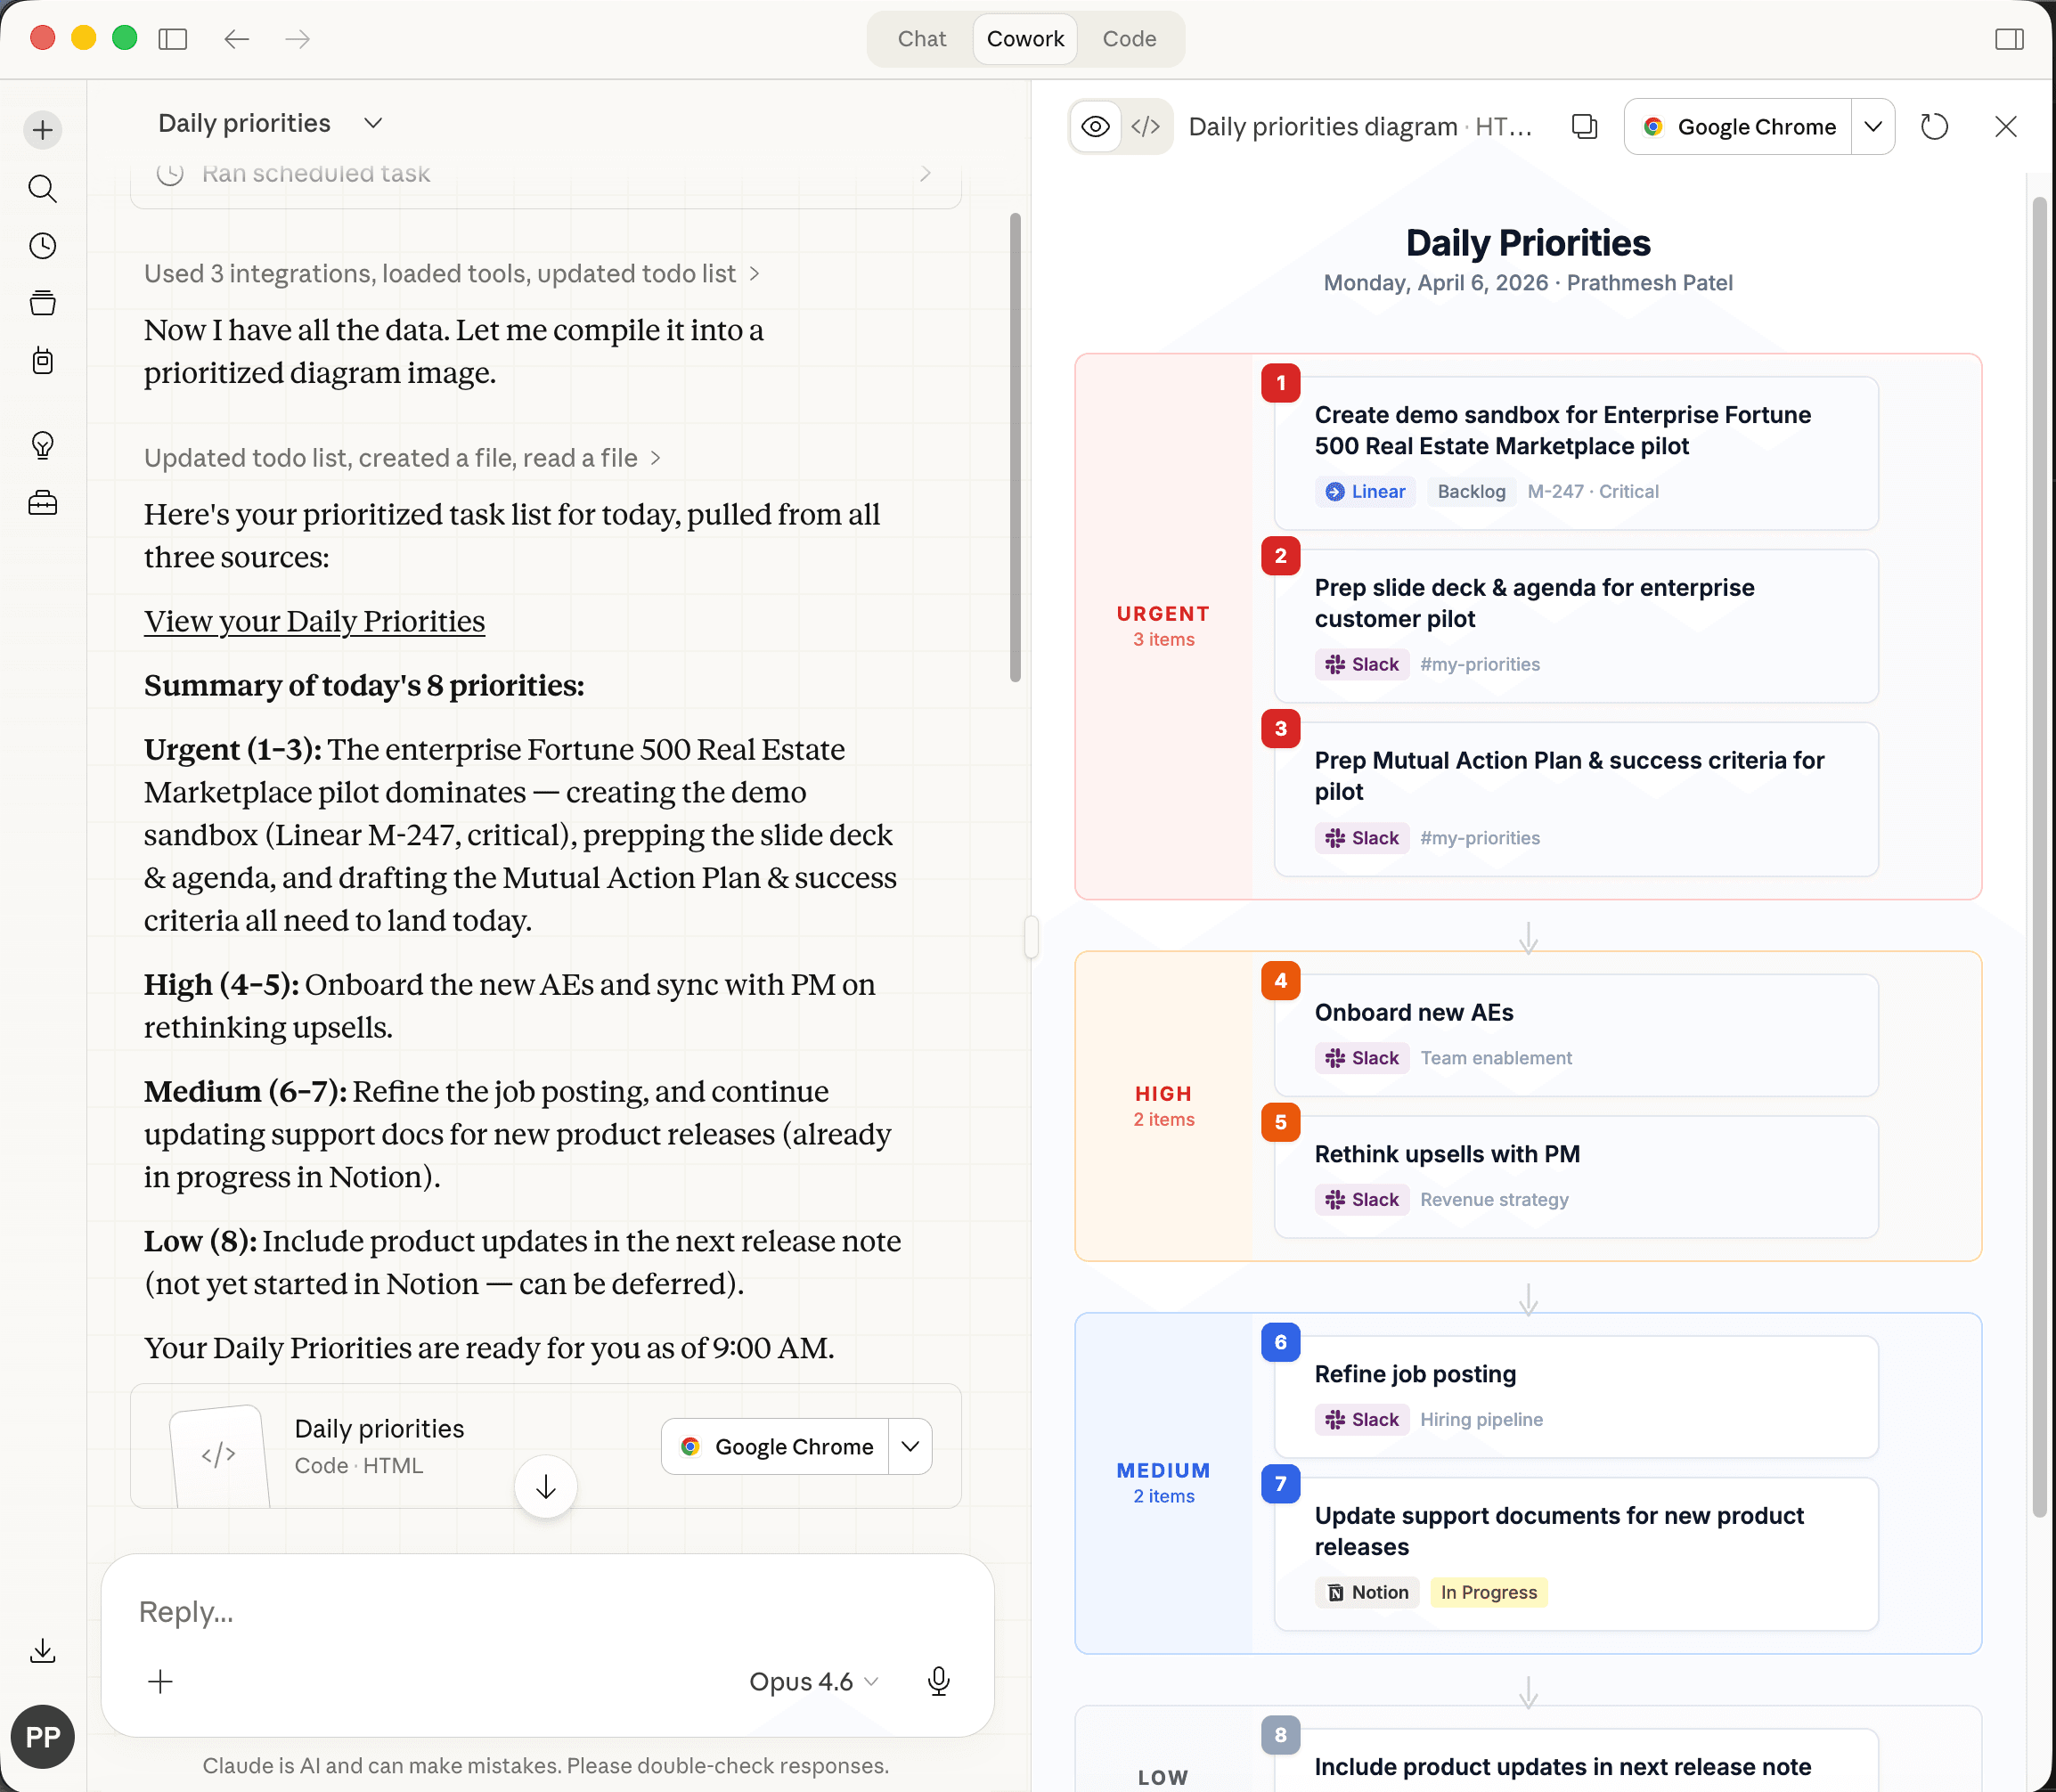The width and height of the screenshot is (2056, 1792).
Task: Switch preview to code view mode
Action: [x=1145, y=127]
